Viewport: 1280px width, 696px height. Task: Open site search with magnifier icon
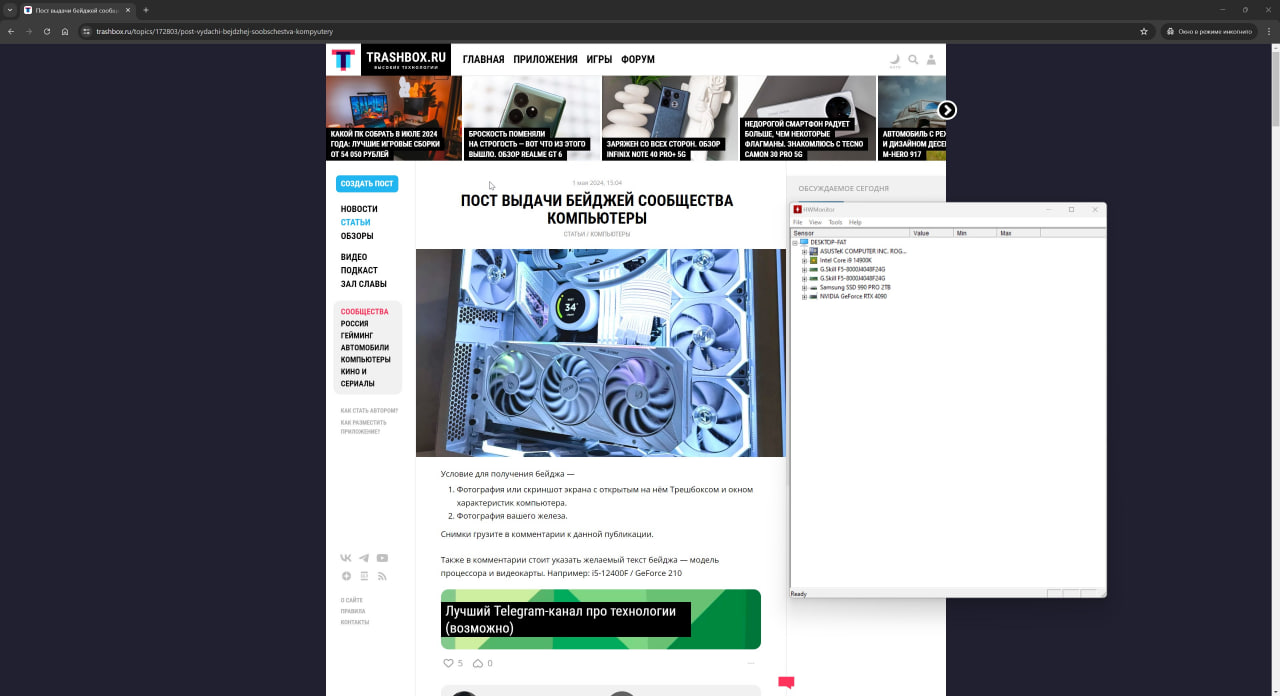pos(913,60)
